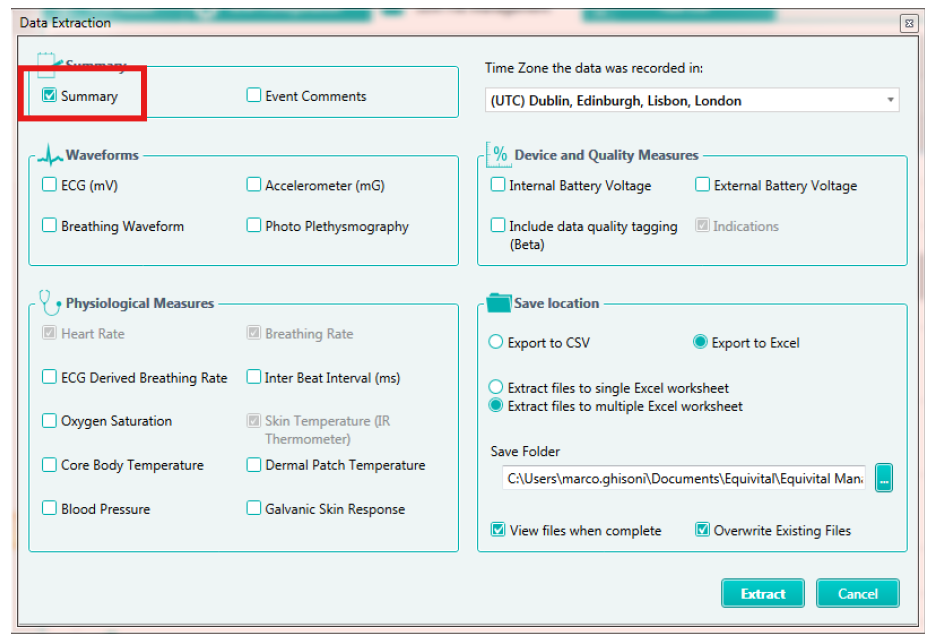Enable the ECG (mV) waveform checkbox
Image resolution: width=928 pixels, height=642 pixels.
(49, 185)
